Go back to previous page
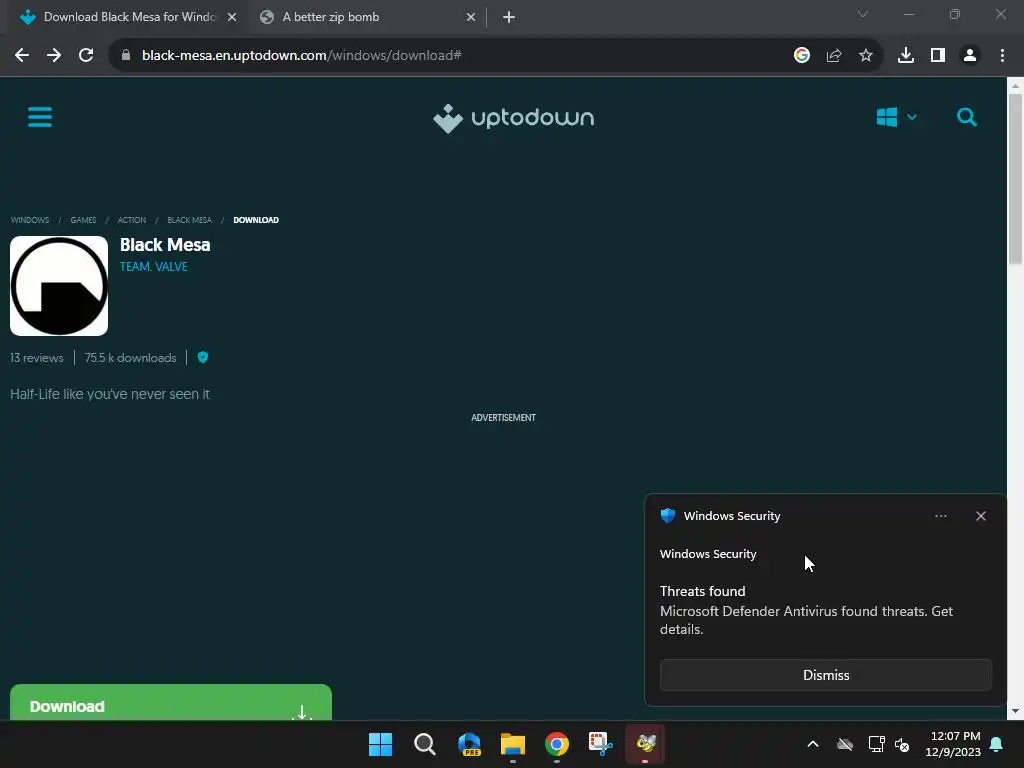The width and height of the screenshot is (1024, 768). [x=22, y=56]
